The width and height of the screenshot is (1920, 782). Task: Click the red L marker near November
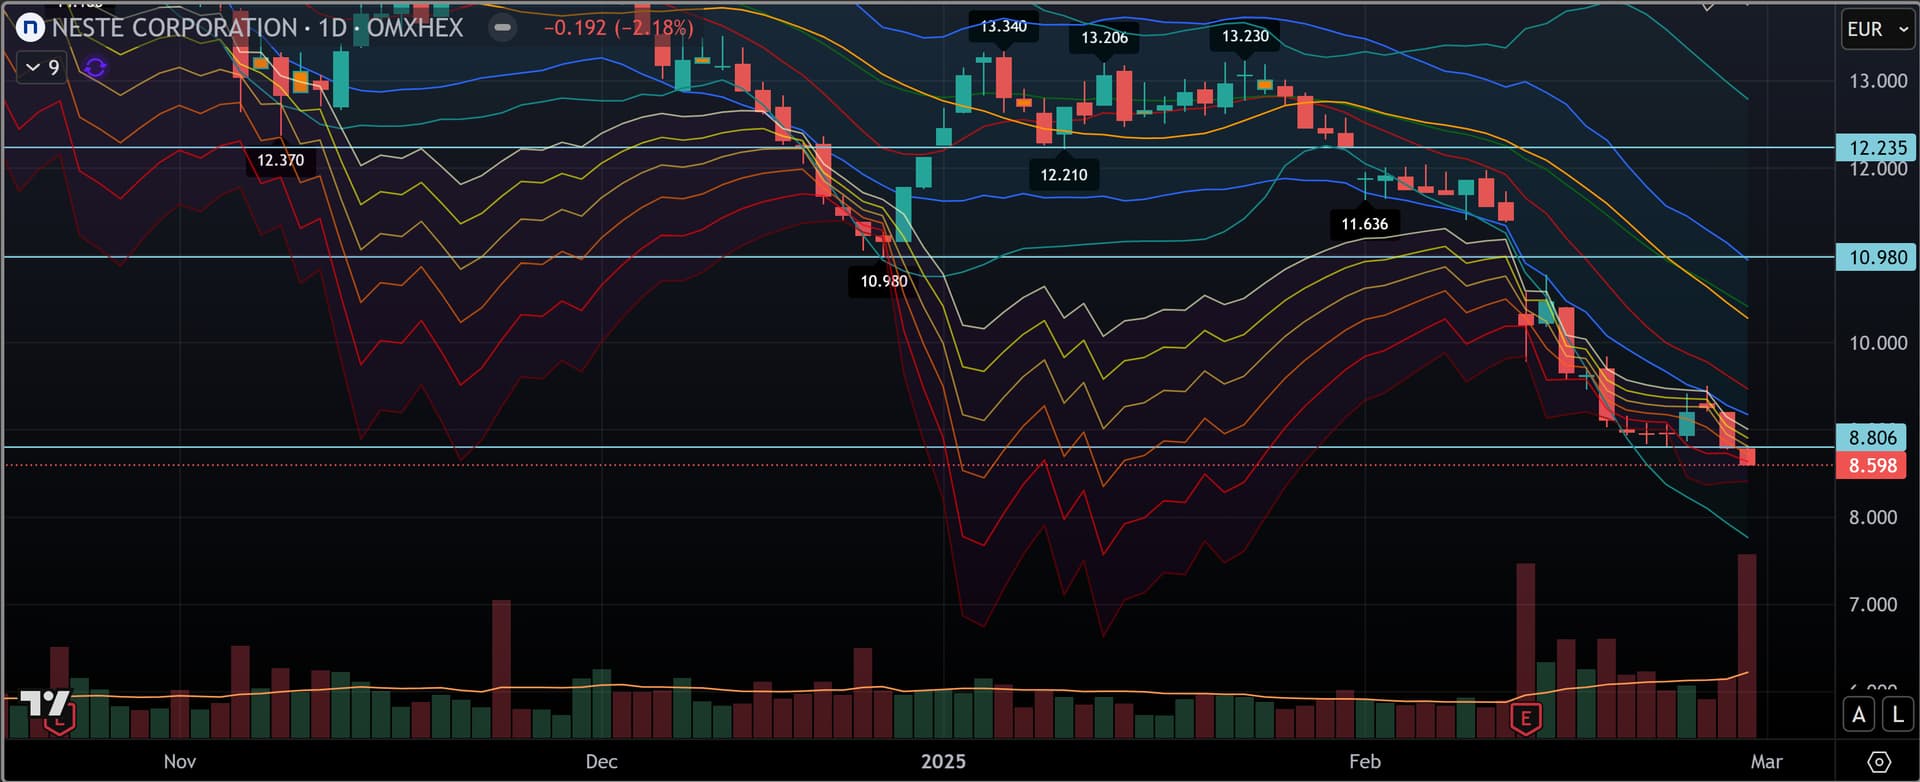tap(60, 720)
